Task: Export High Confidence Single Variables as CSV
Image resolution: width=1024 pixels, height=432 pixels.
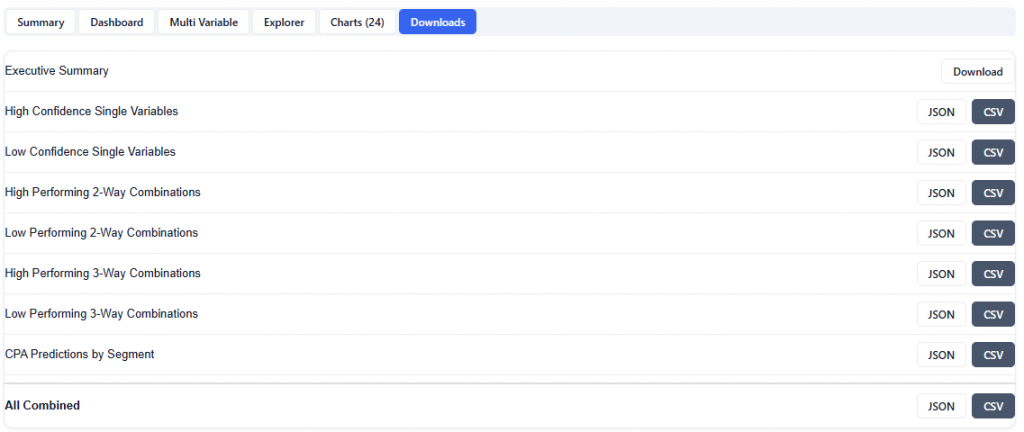Action: pos(993,112)
